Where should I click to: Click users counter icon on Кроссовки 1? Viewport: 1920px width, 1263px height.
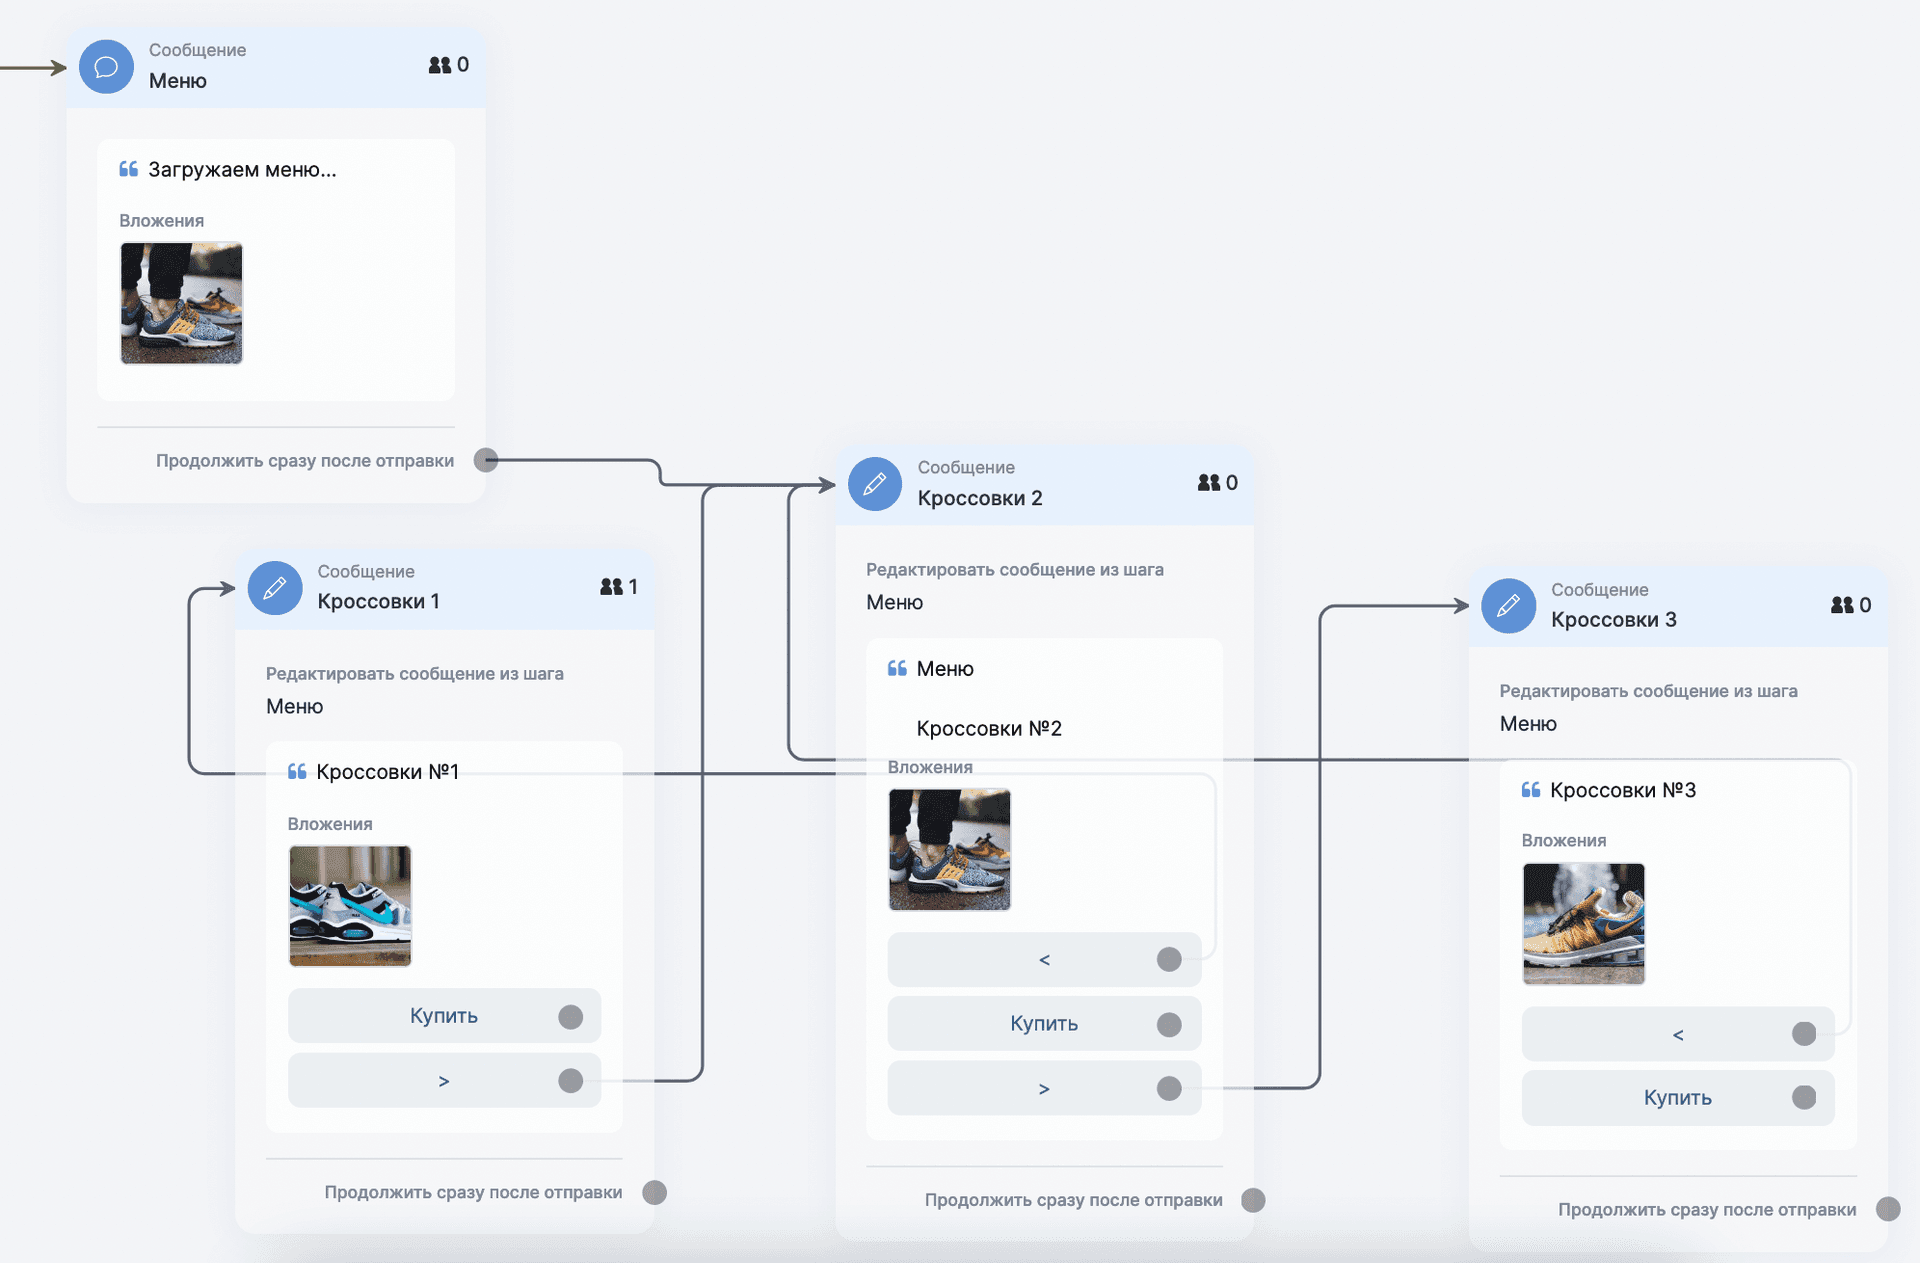coord(611,587)
